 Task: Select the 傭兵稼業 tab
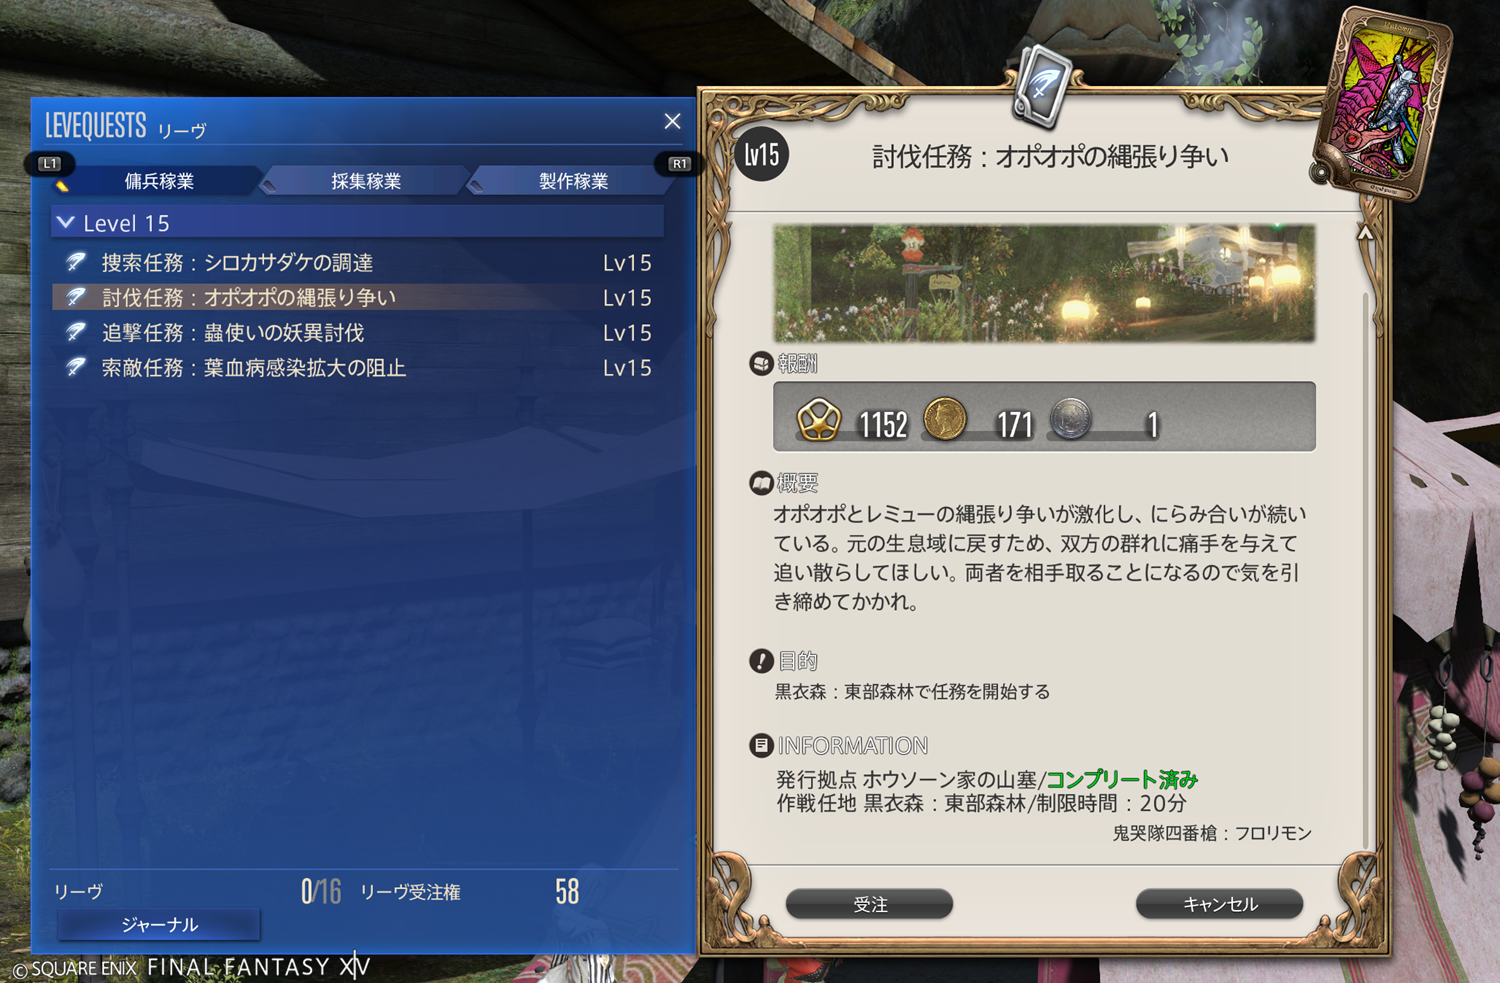coord(158,181)
